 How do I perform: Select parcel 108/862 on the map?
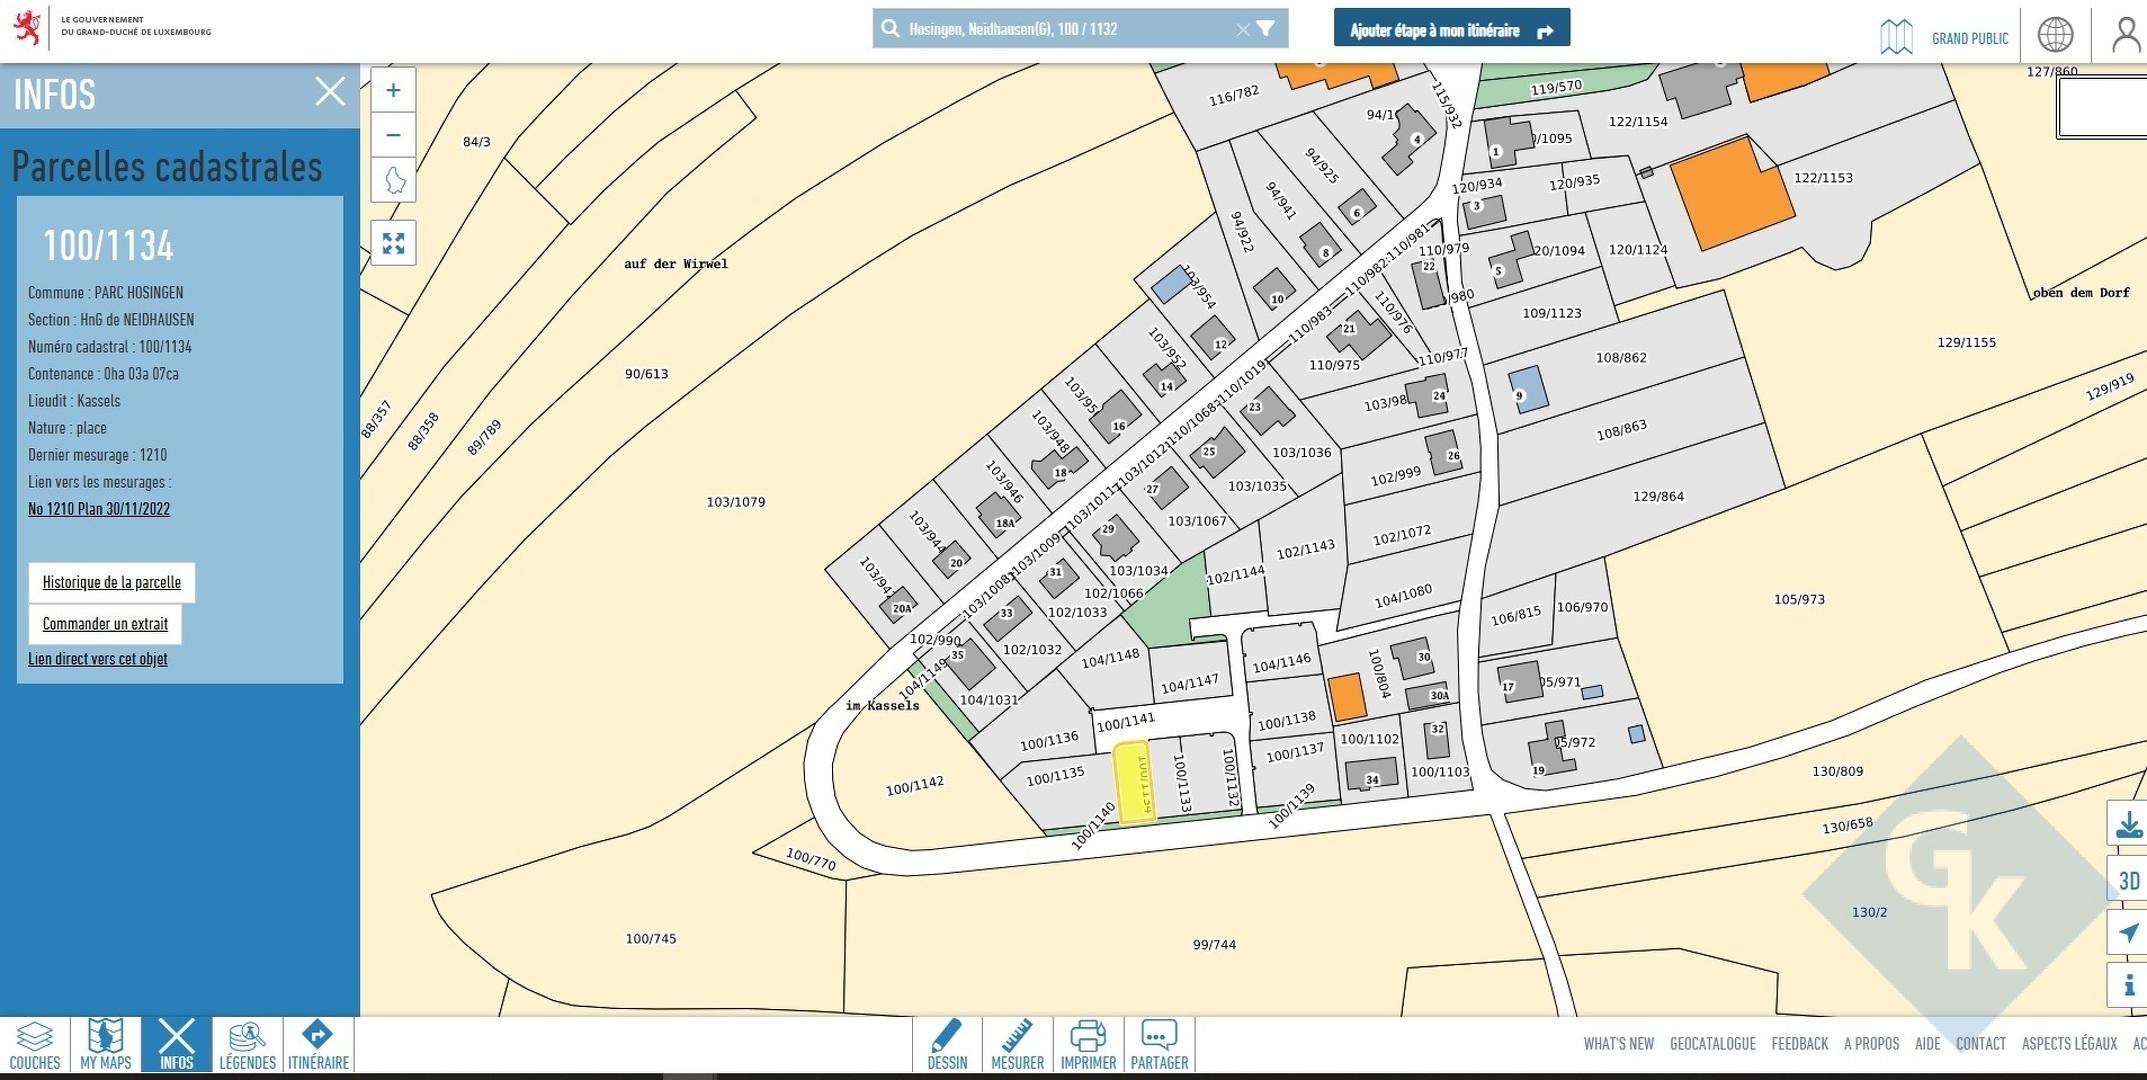click(x=1621, y=358)
